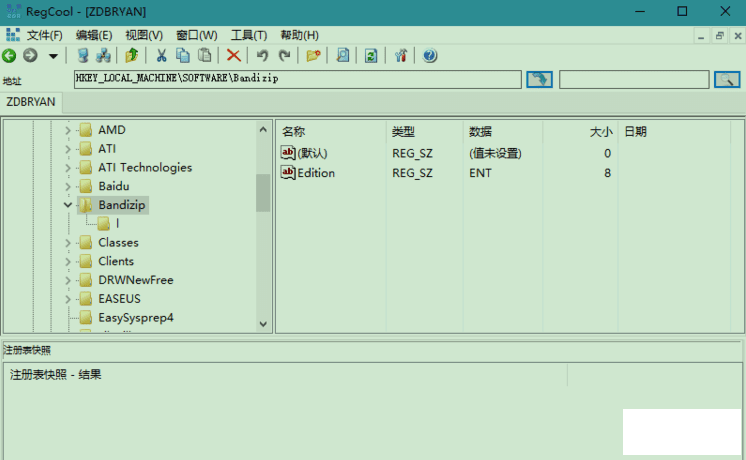This screenshot has width=746, height=460.
Task: Select the subkey under Bandizip
Action: click(x=118, y=224)
